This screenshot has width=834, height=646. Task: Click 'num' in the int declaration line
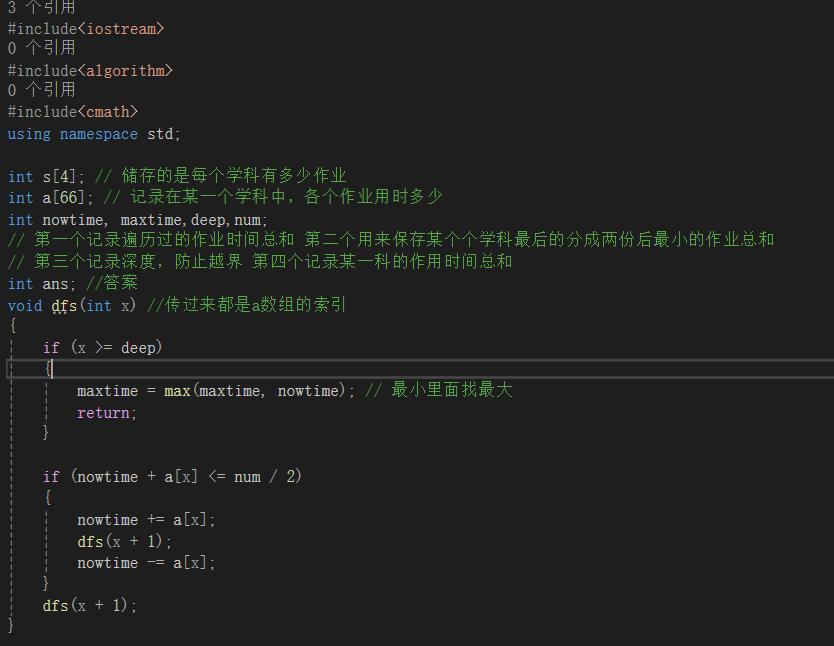tap(247, 220)
